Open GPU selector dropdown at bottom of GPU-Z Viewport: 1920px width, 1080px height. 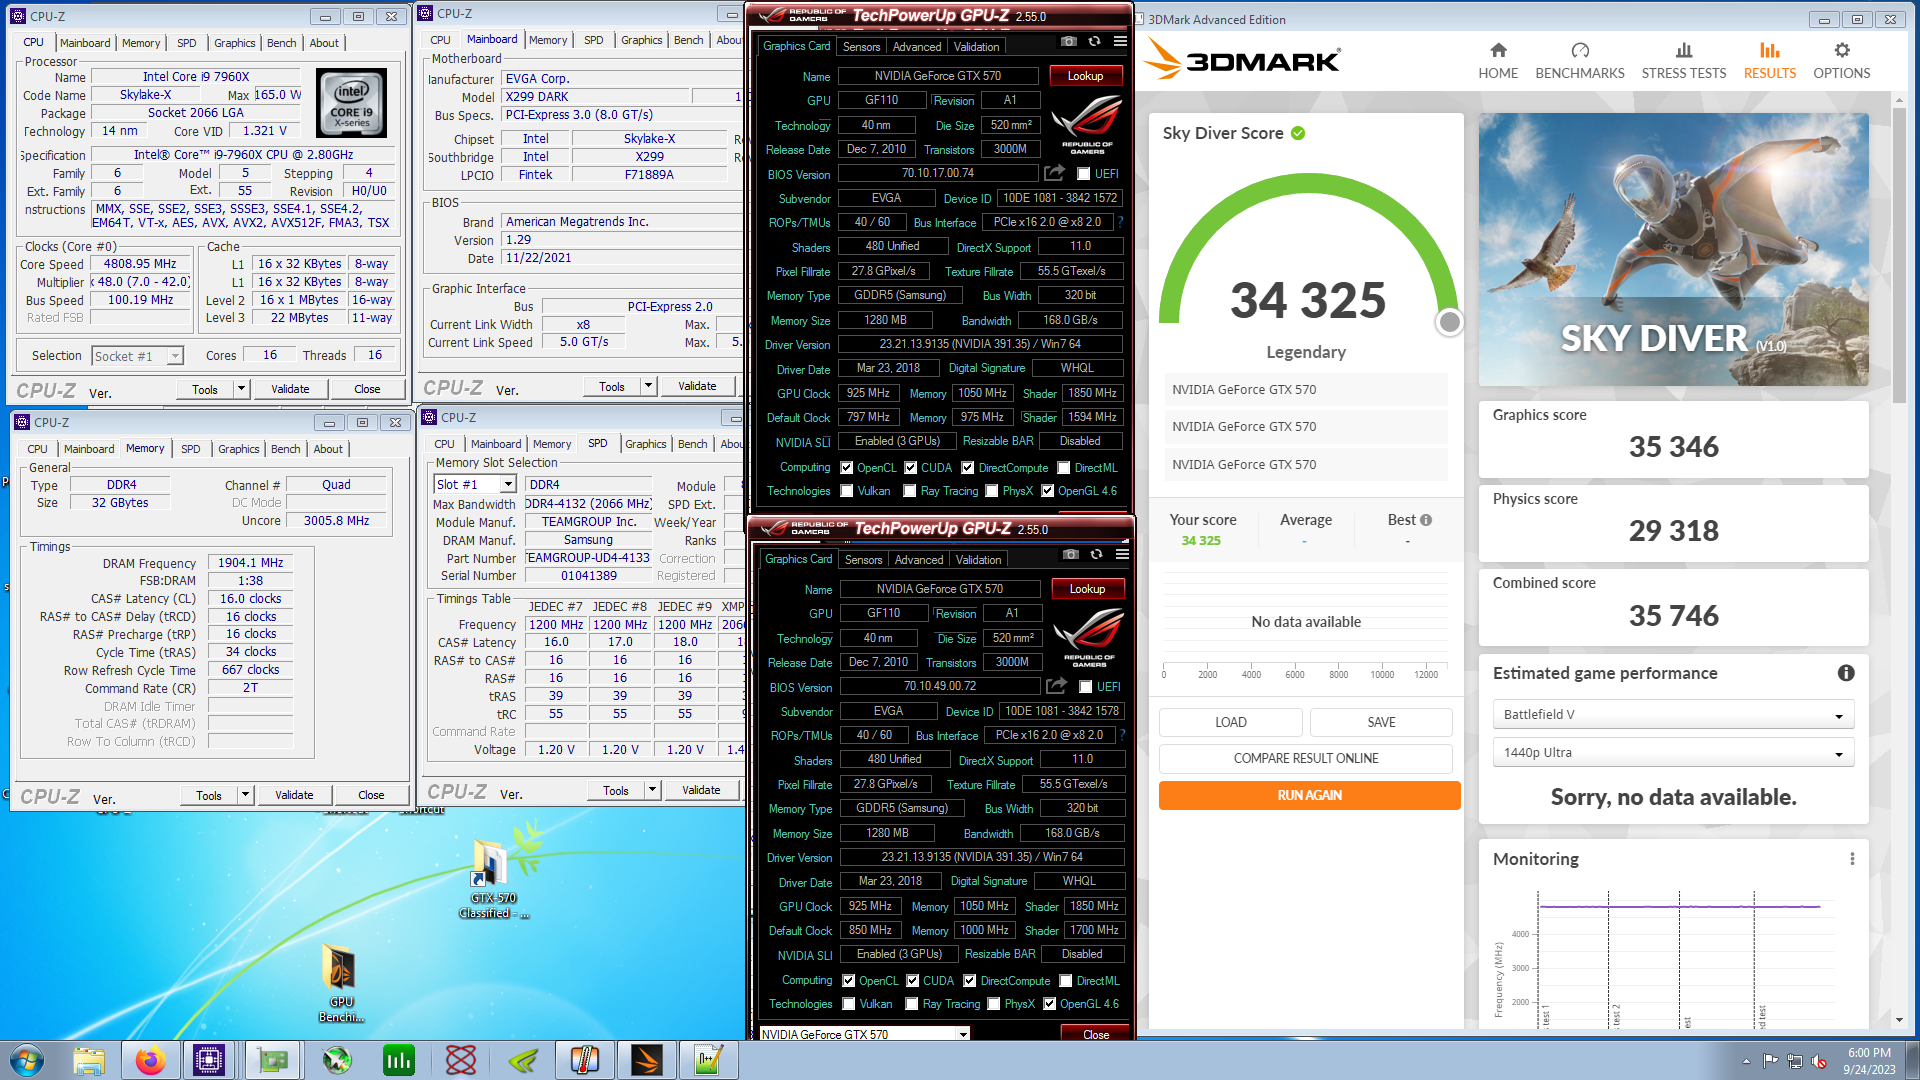coord(865,1034)
